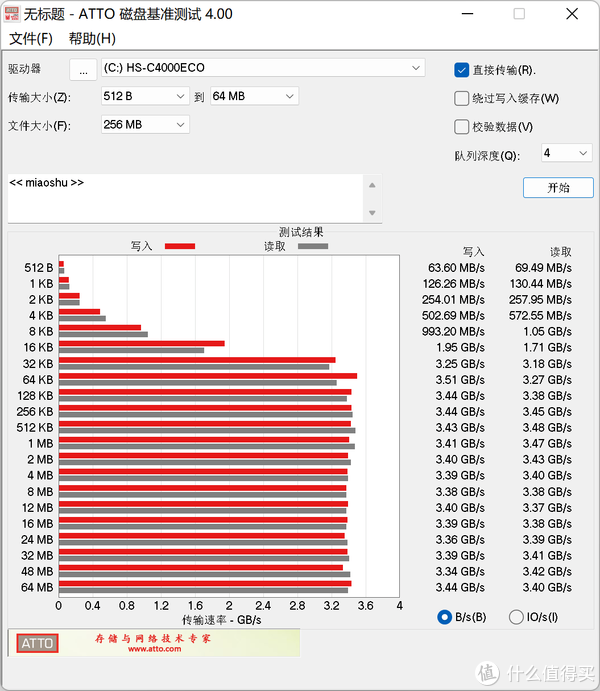Click the 测试结果 chart title

point(301,232)
